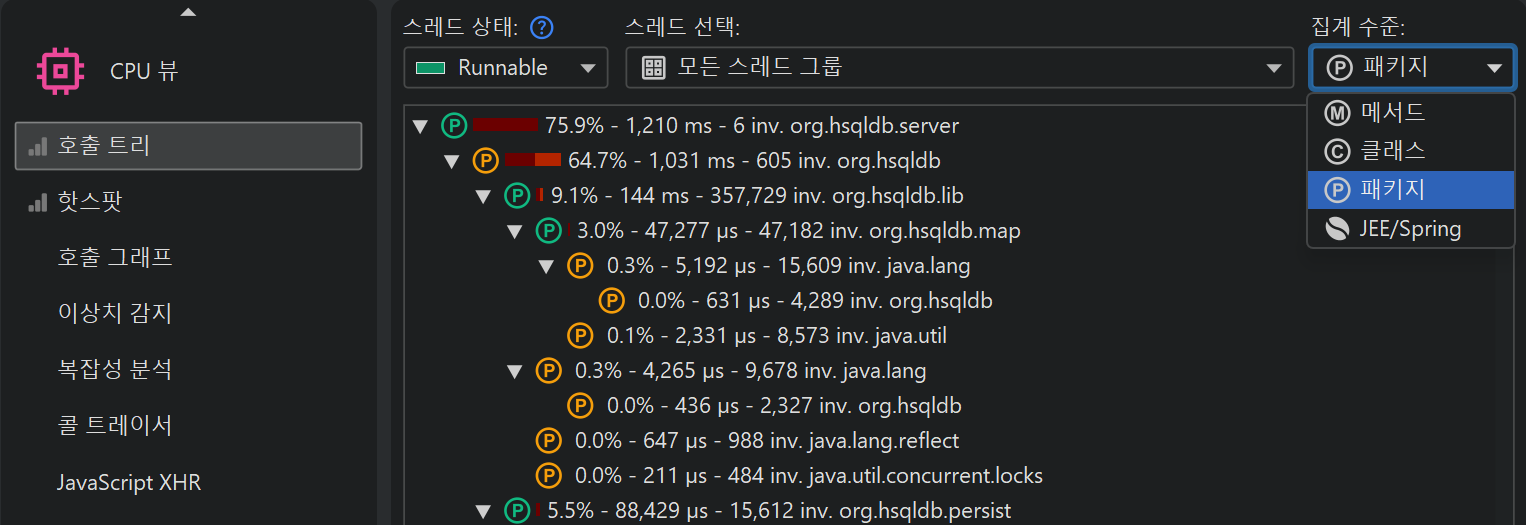Image resolution: width=1526 pixels, height=525 pixels.
Task: Collapse the org.hsqldb.map tree node
Action: click(x=515, y=231)
